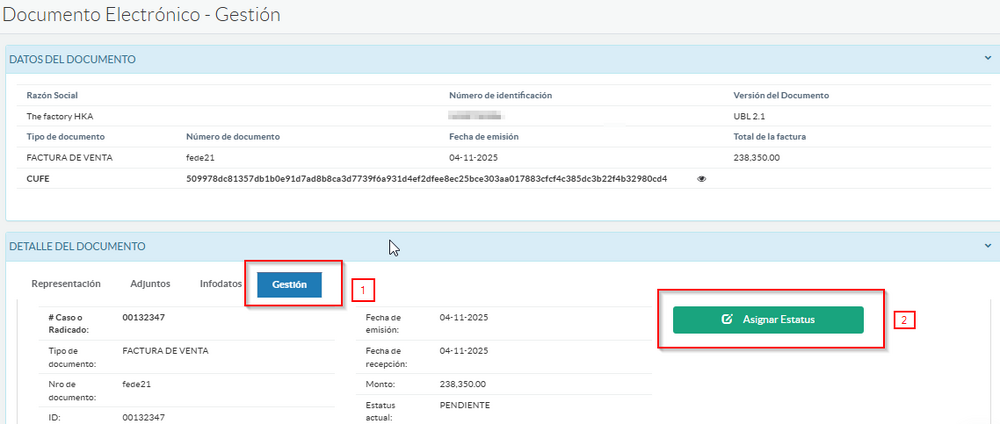Click the Caso o Radicado value 00132347
The image size is (1000, 424).
click(x=143, y=317)
